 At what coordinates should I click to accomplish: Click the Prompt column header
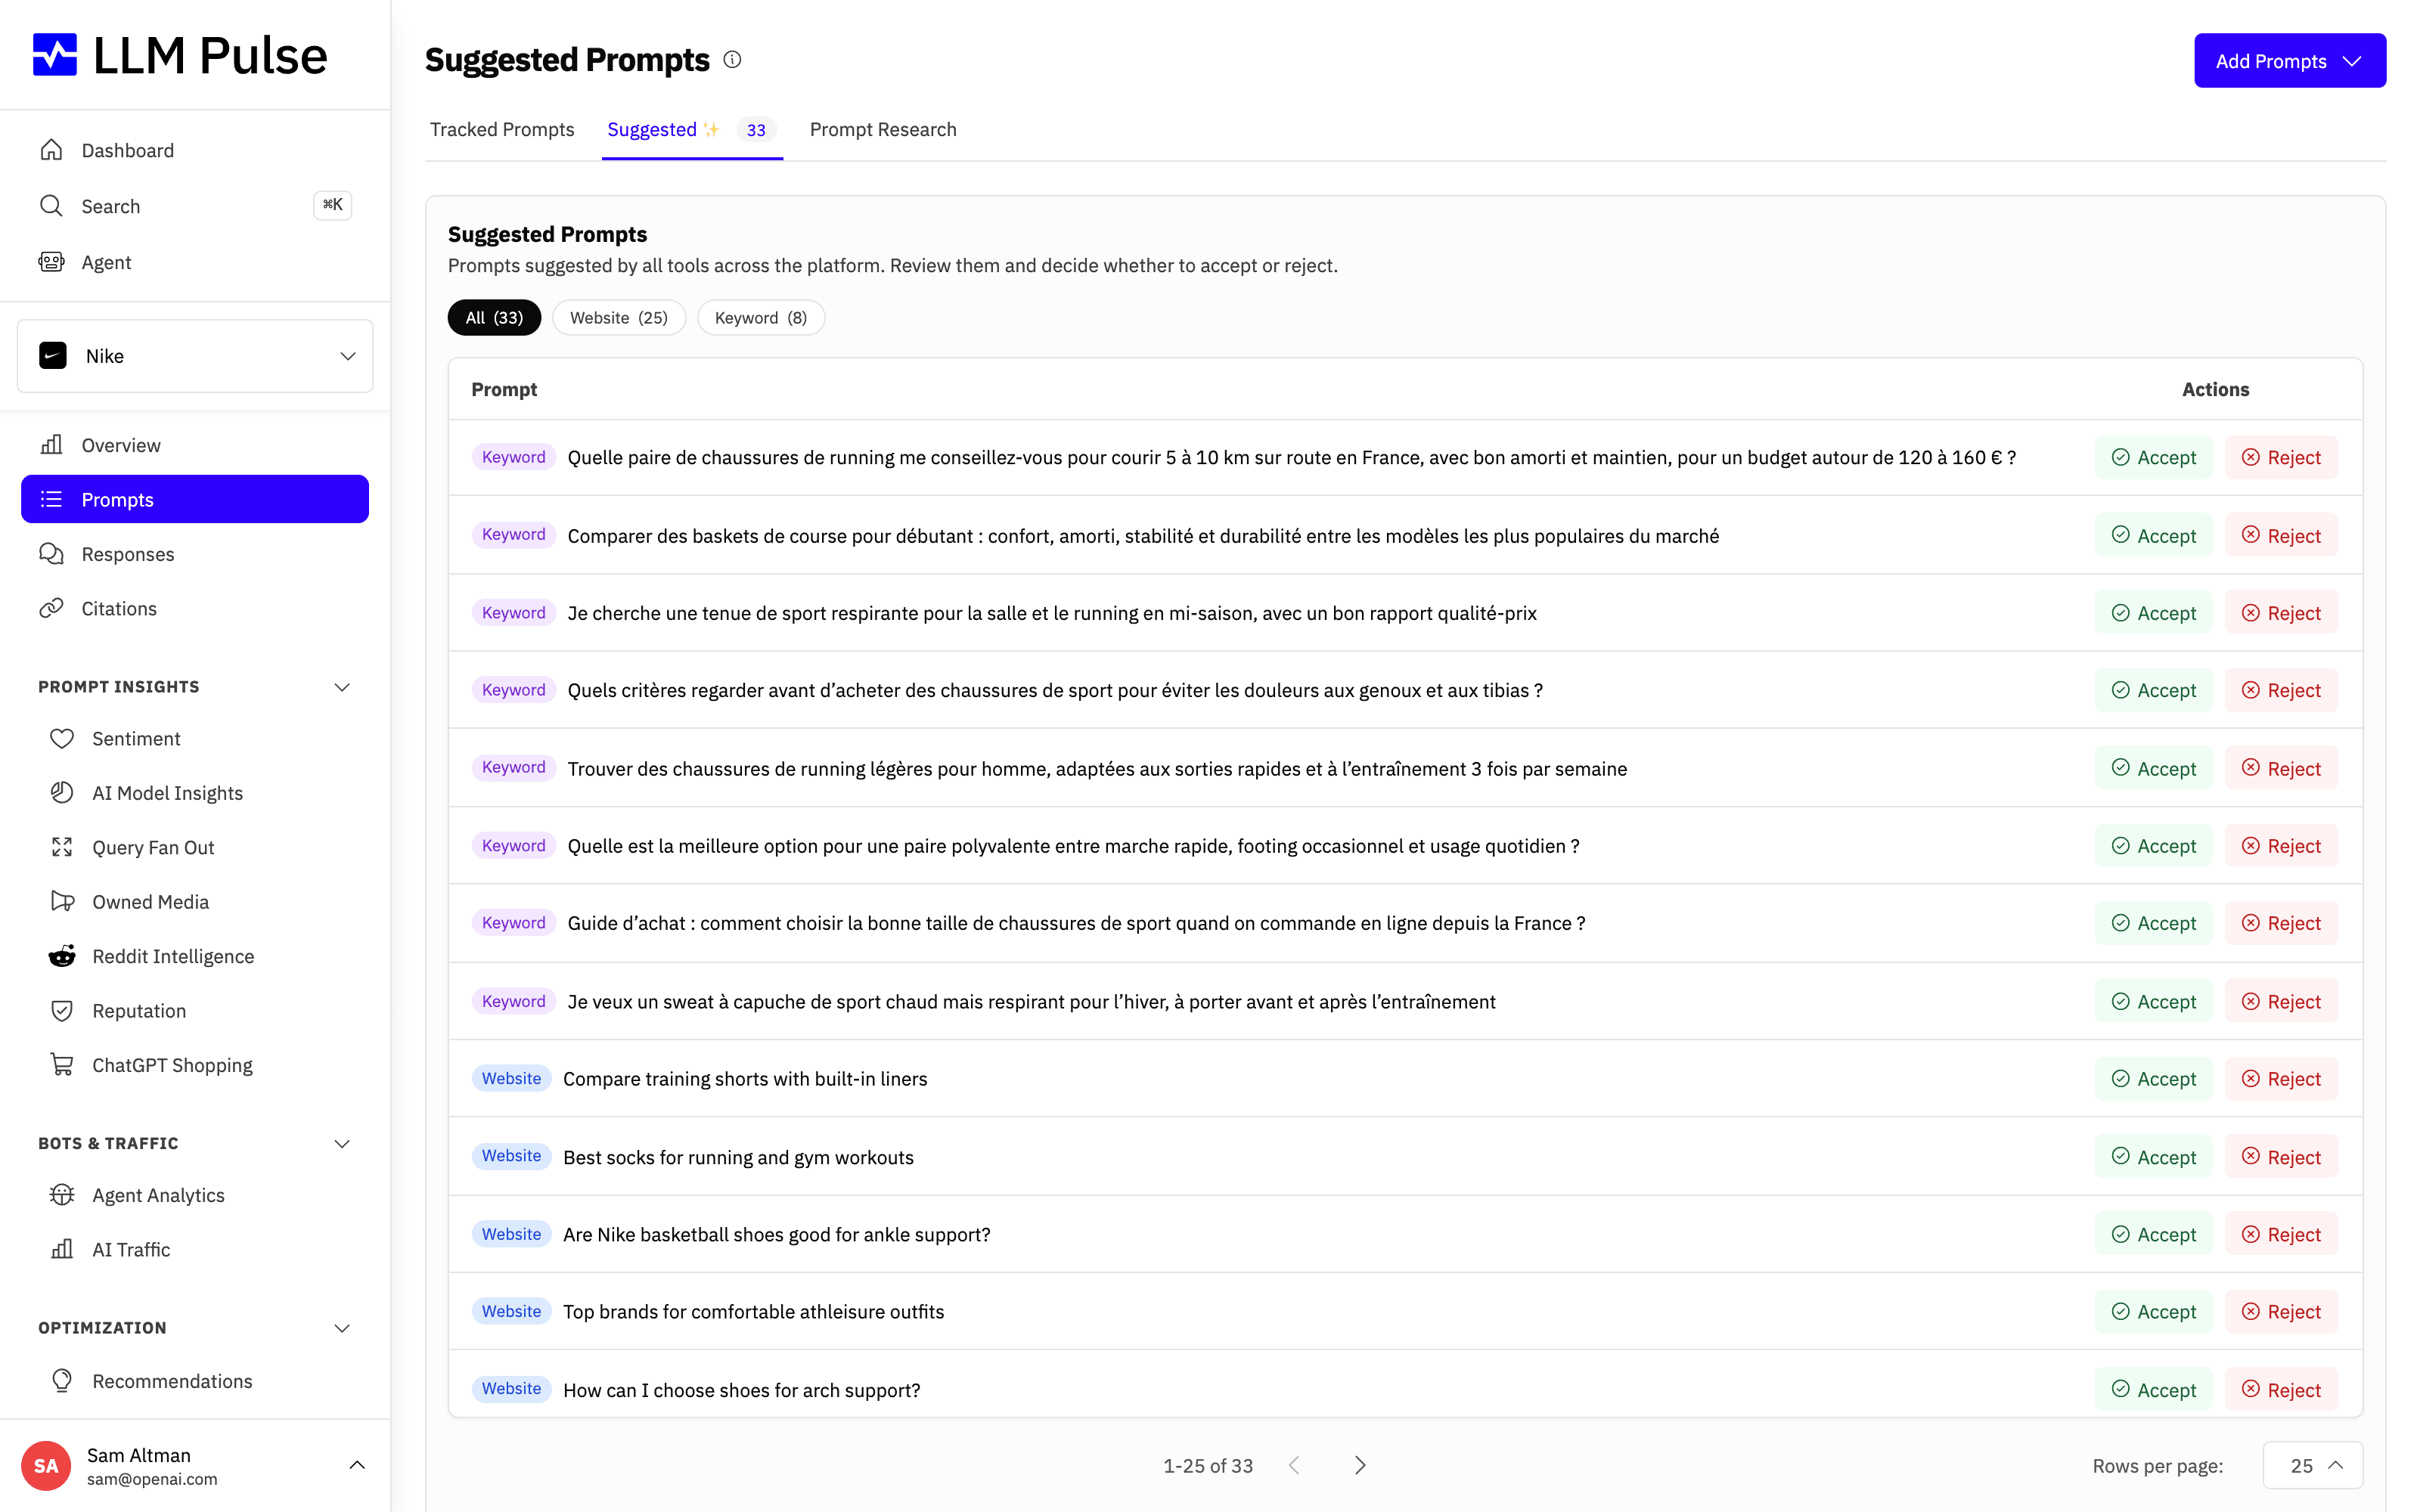pyautogui.click(x=504, y=389)
